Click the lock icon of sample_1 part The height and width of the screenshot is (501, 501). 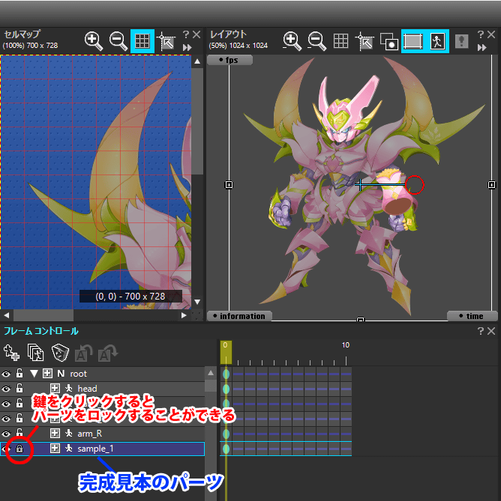(20, 448)
